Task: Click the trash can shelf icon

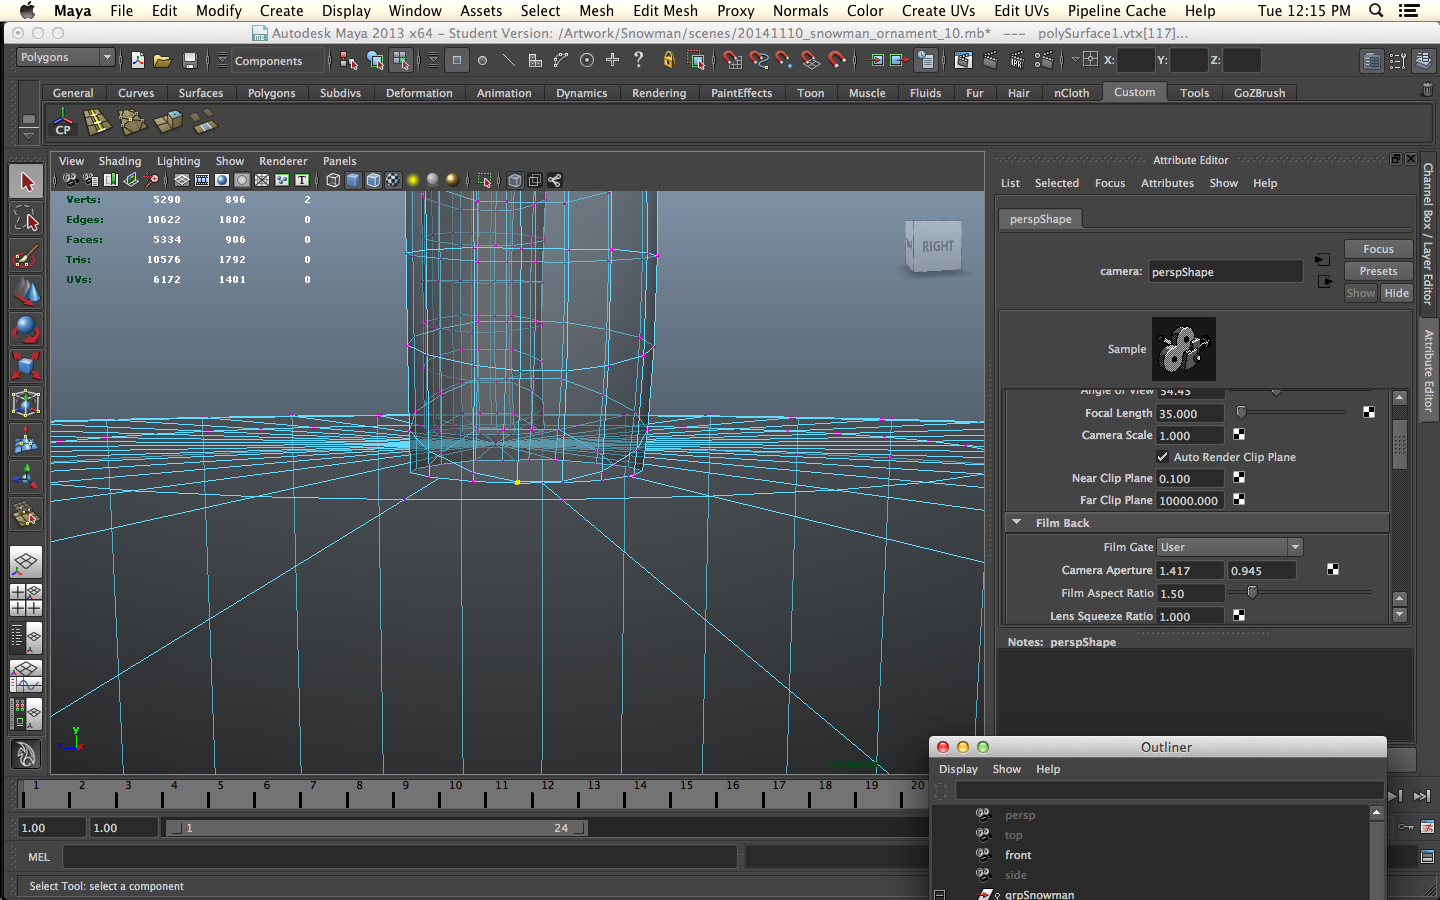Action: pyautogui.click(x=1427, y=90)
